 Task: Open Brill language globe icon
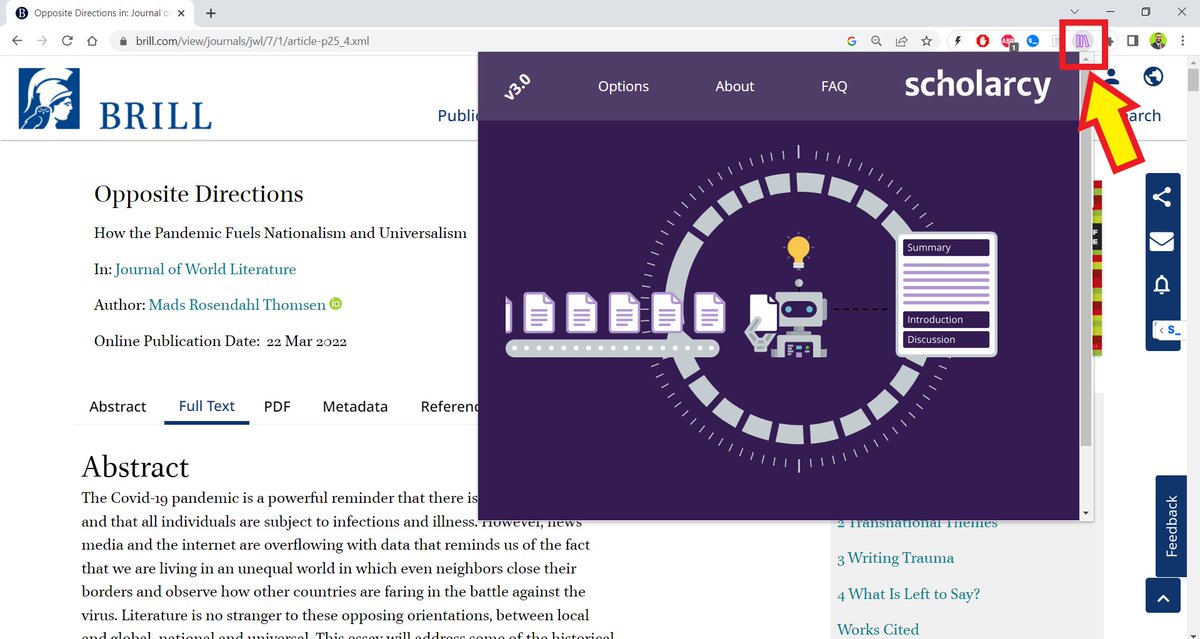point(1153,77)
